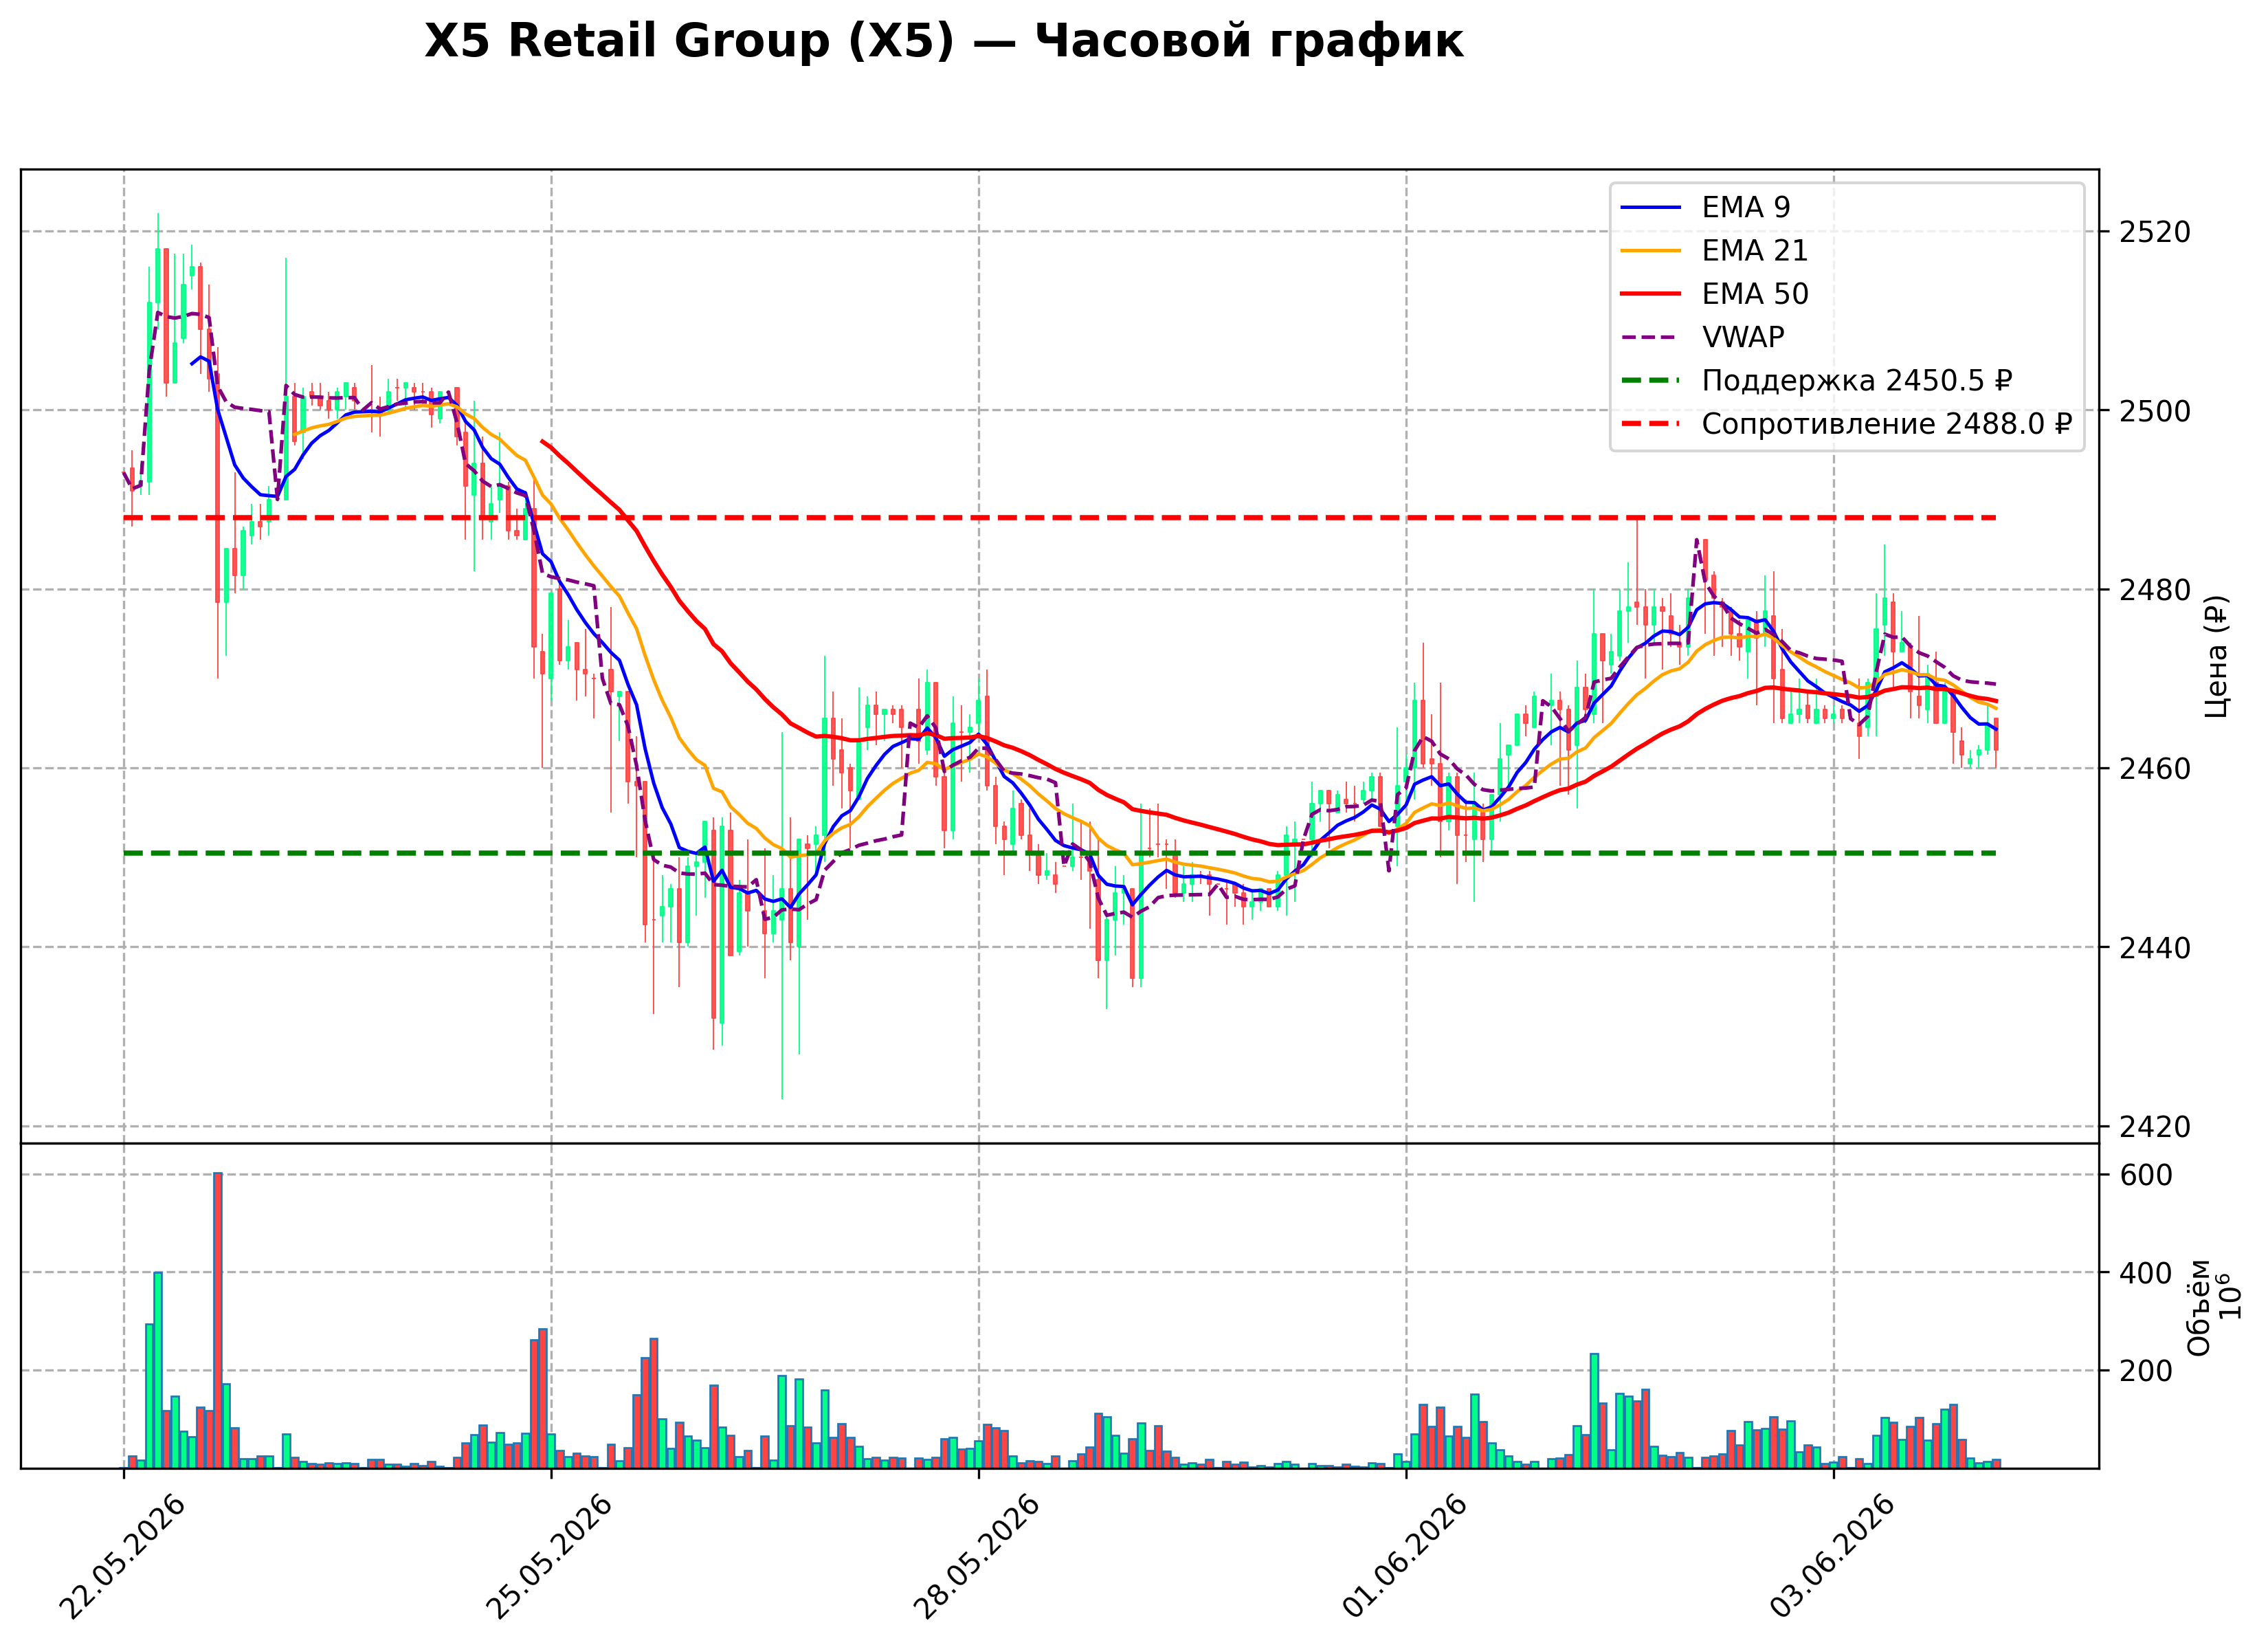Click the 'Цена (₽)' axis title

(2217, 656)
